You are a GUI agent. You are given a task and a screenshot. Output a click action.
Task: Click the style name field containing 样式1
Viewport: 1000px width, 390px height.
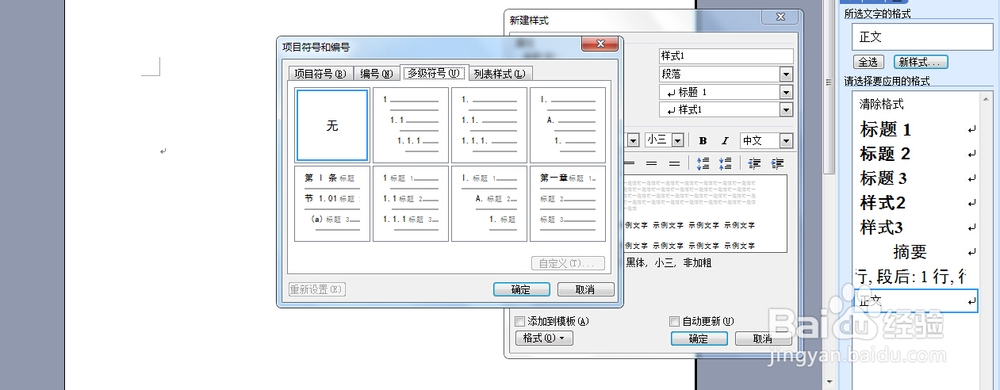coord(726,56)
